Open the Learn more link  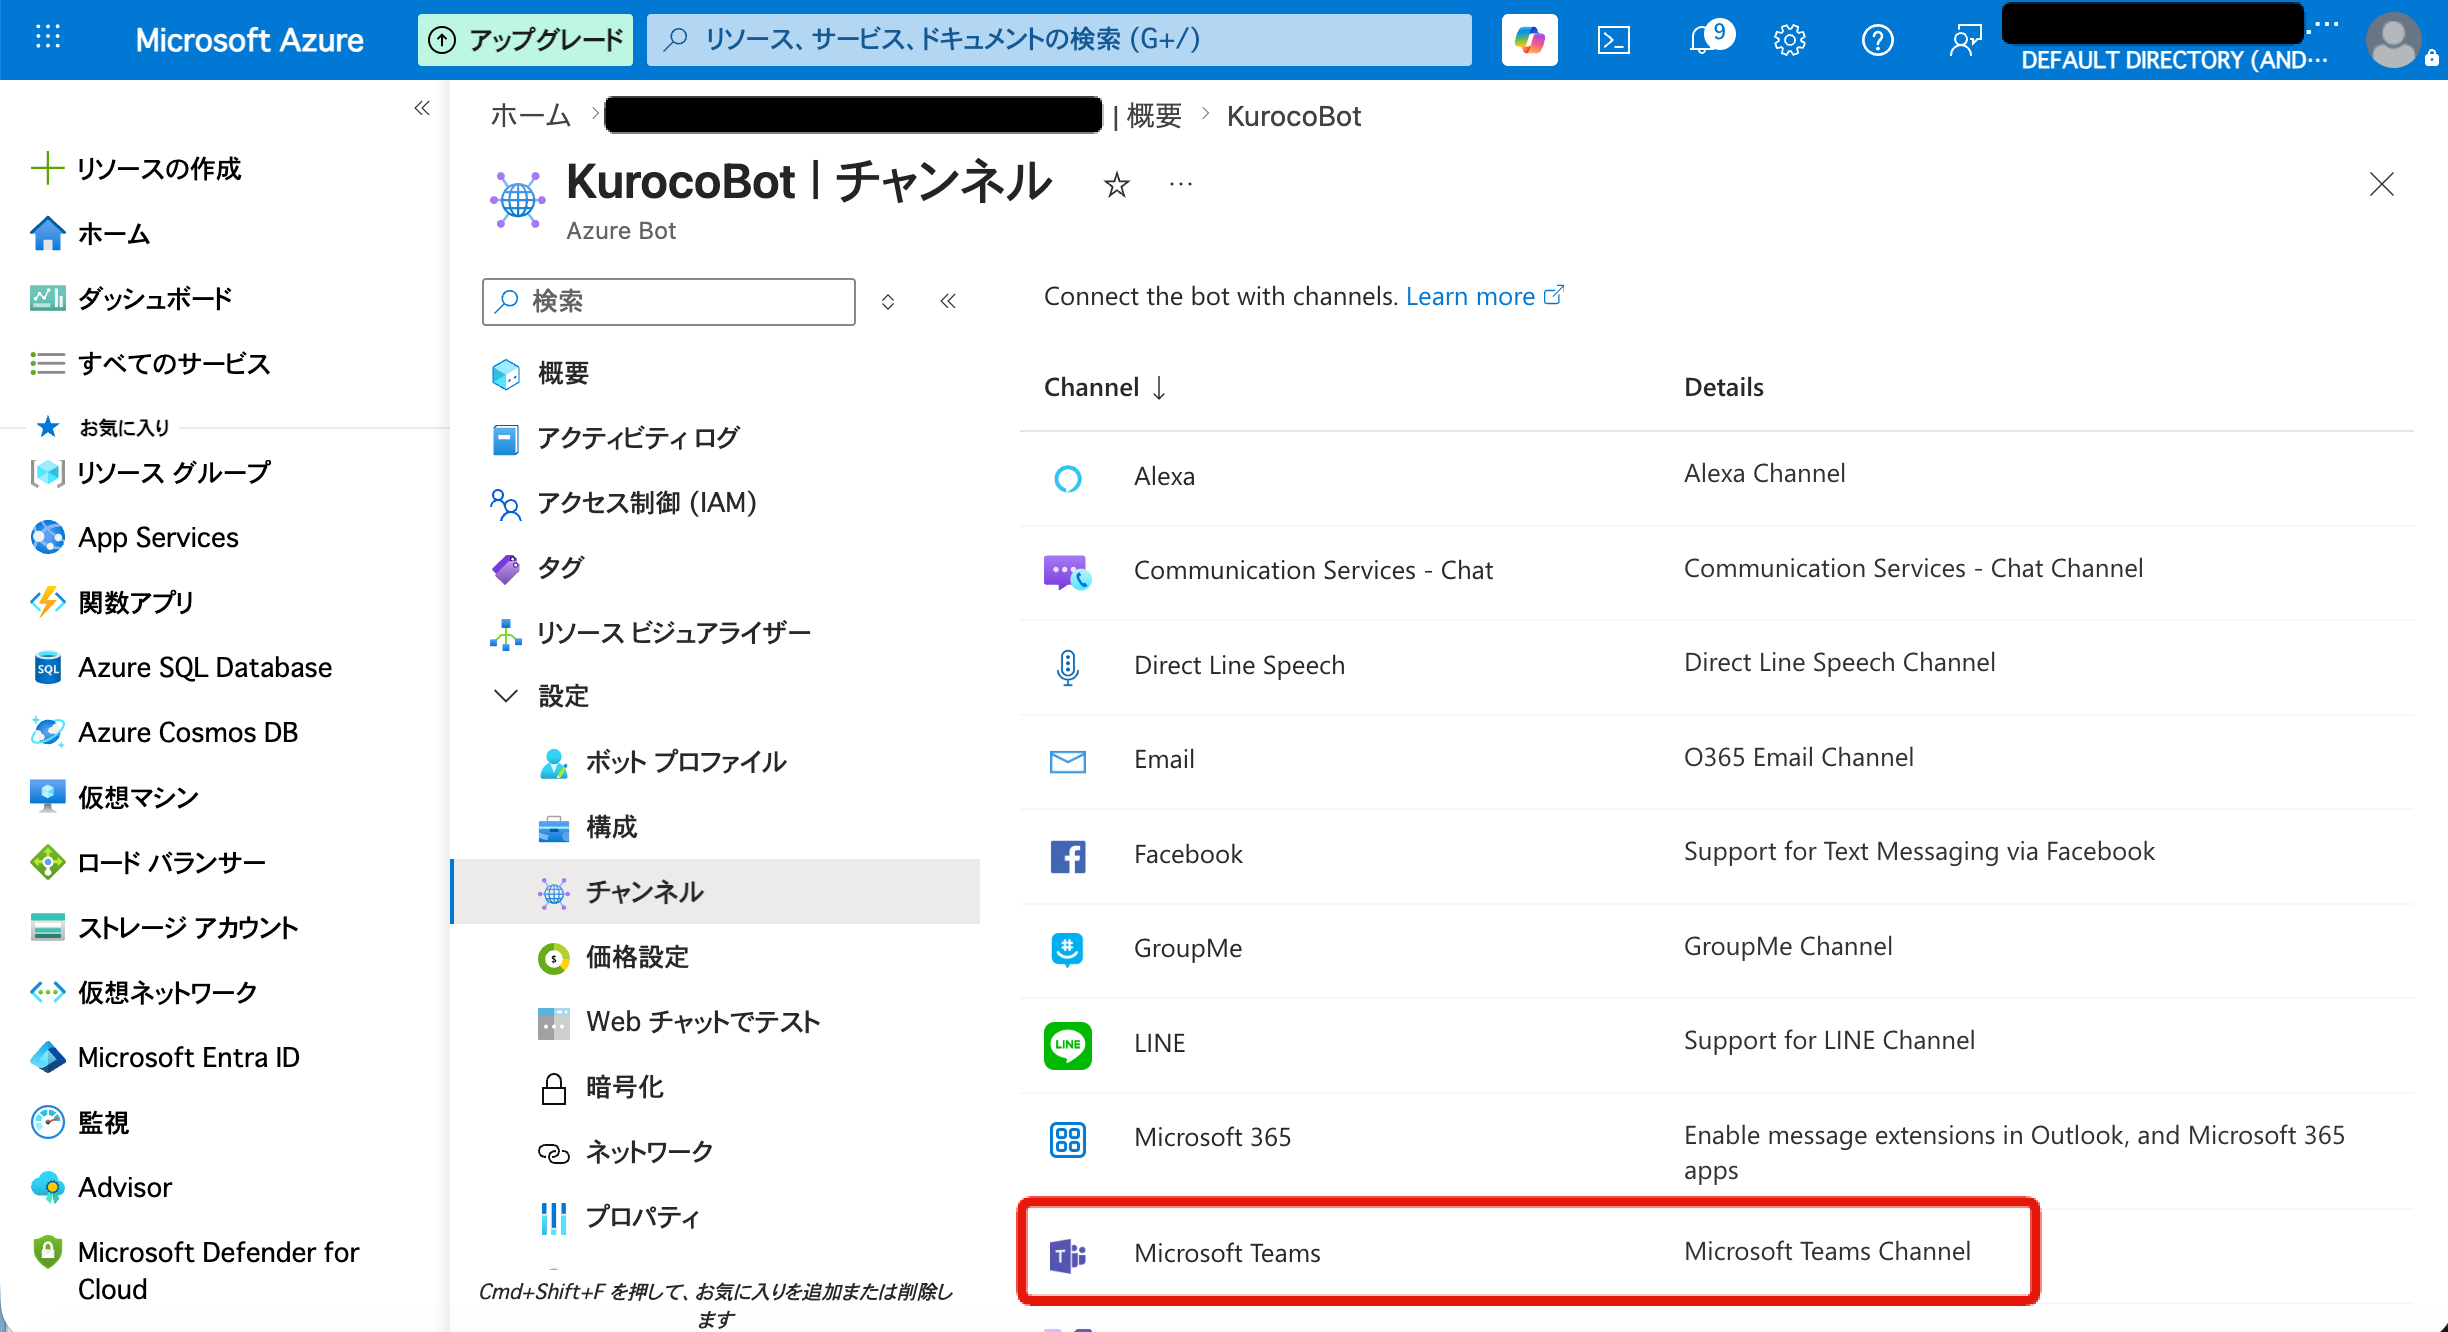(x=1484, y=296)
